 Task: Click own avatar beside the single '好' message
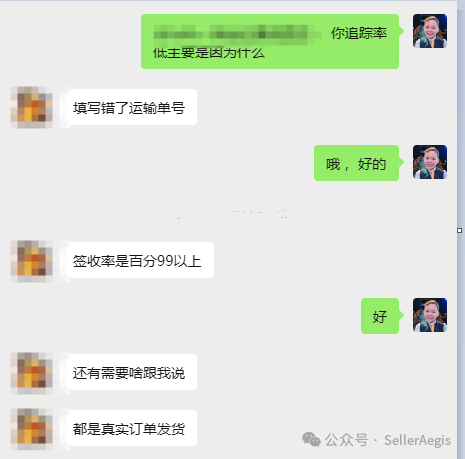tap(430, 315)
